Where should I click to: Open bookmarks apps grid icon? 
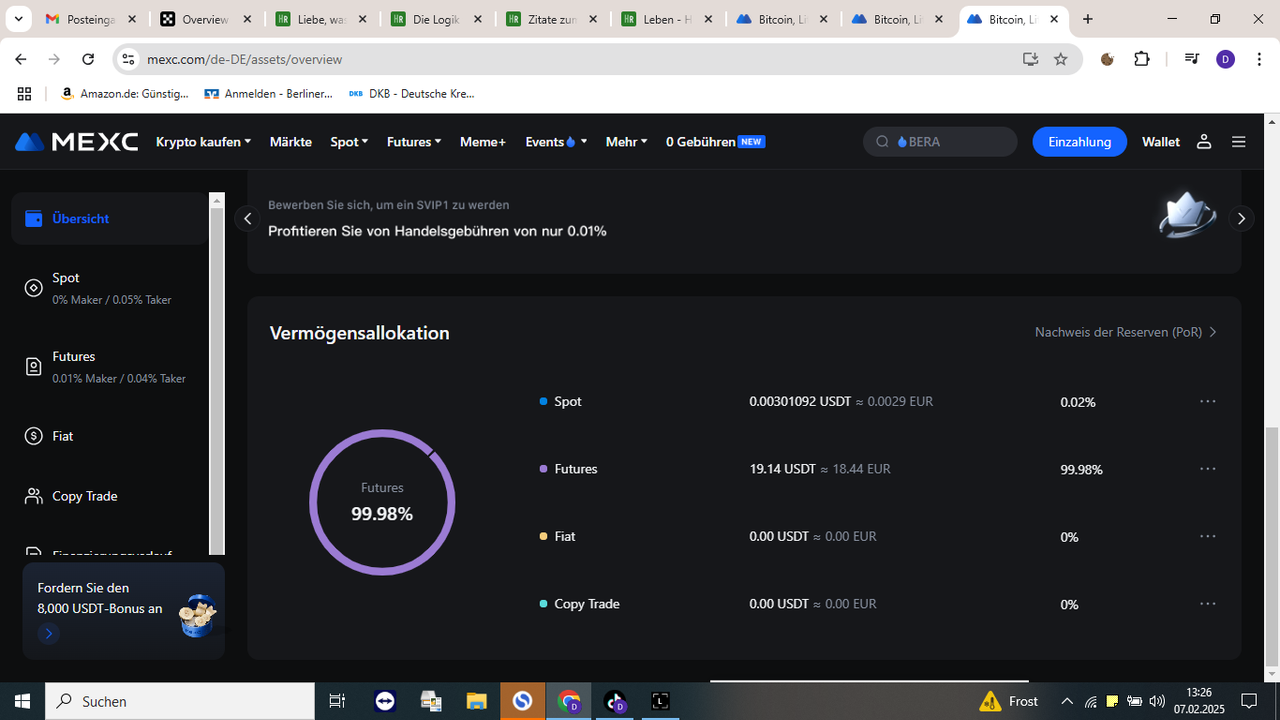pos(24,93)
